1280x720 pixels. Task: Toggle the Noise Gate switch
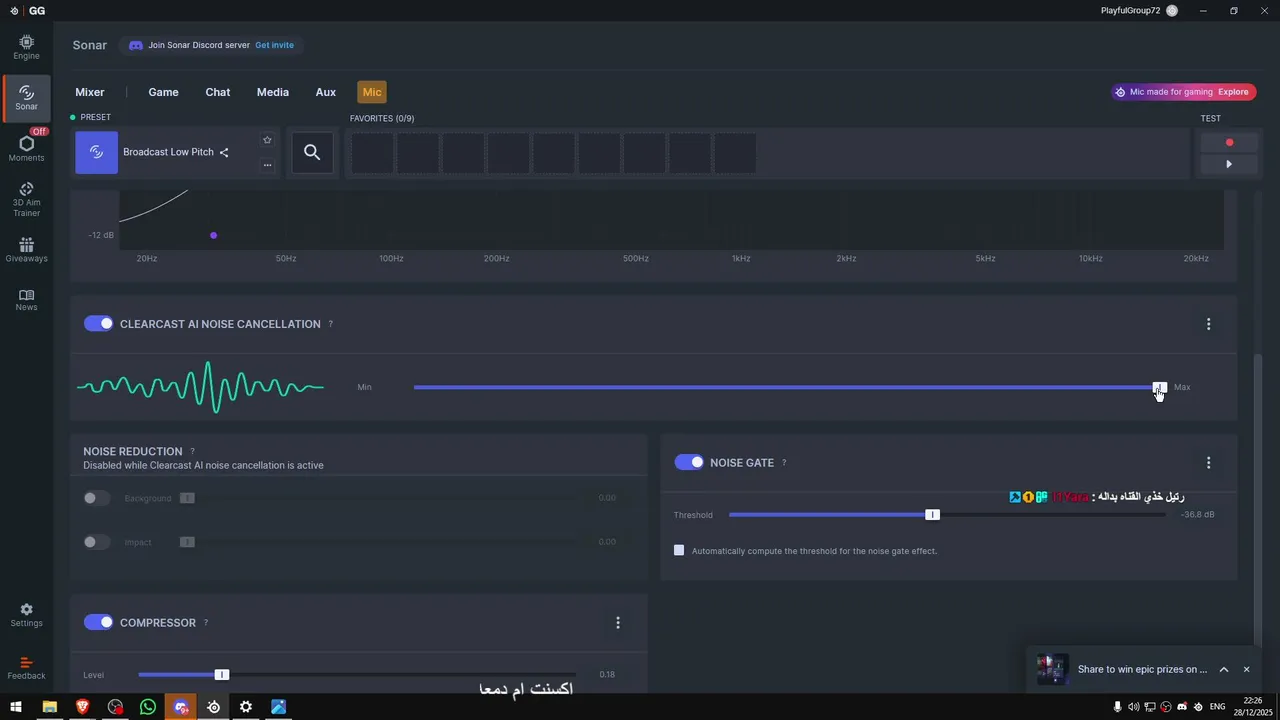coord(689,462)
